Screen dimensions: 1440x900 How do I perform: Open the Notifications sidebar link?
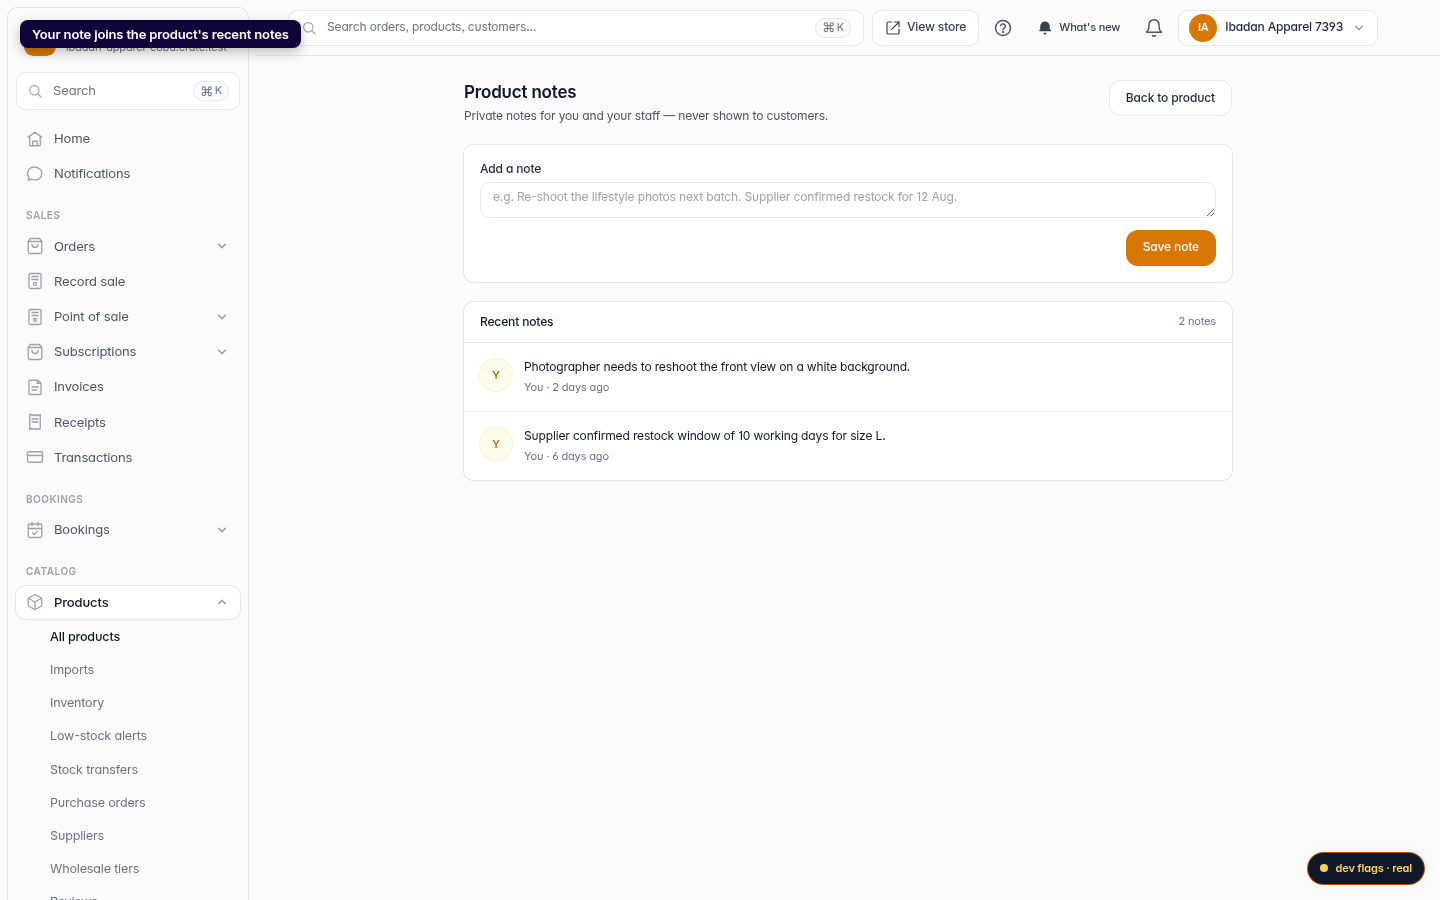tap(128, 174)
